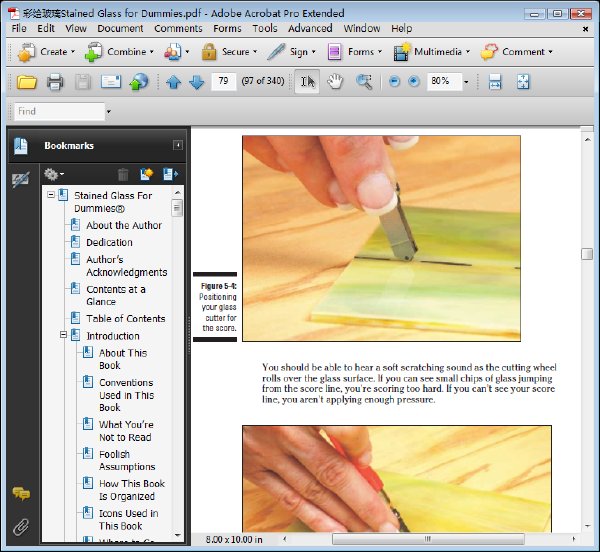Screen dimensions: 600x552
Task: Click the document vertical scrollbar thumb
Action: pos(587,254)
